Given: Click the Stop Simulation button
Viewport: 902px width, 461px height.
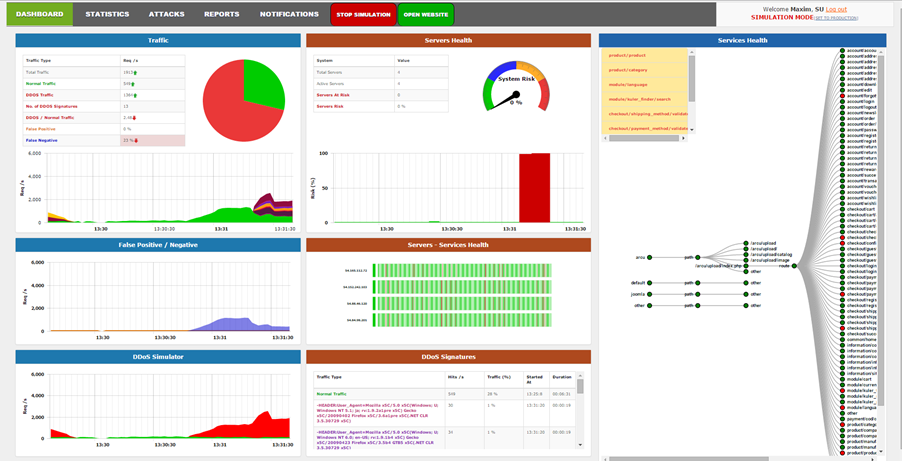Looking at the screenshot, I should [363, 15].
